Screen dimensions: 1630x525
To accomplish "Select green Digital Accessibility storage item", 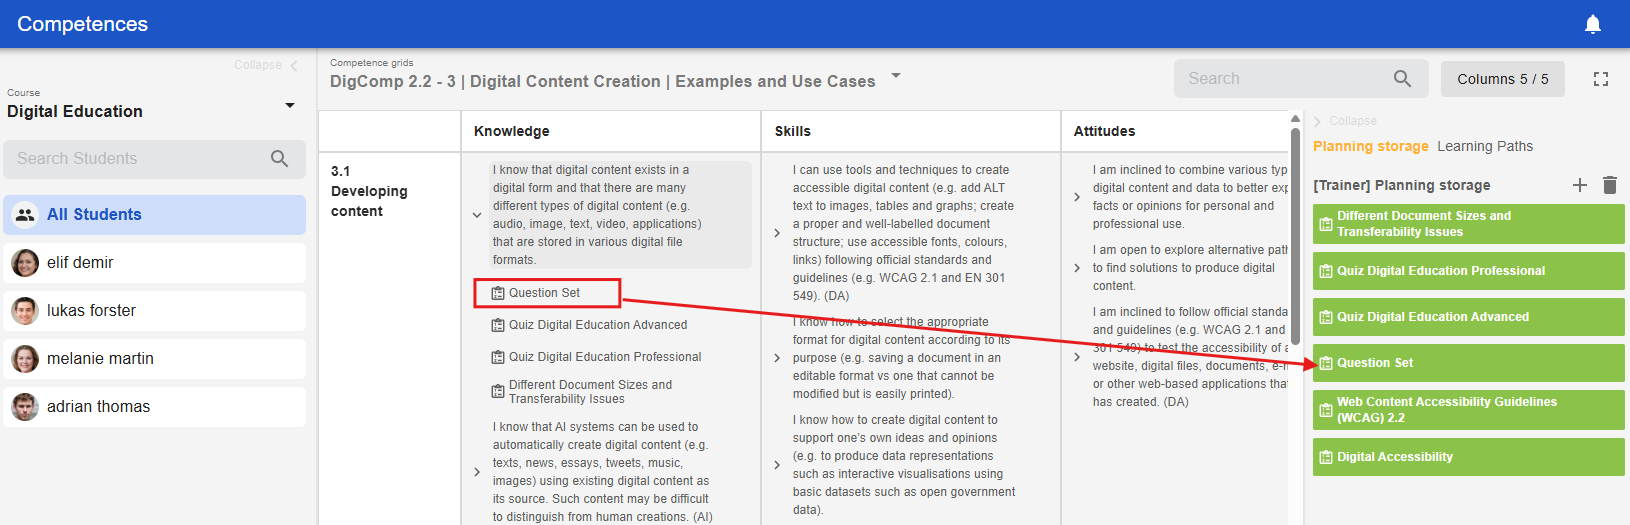I will pos(1468,457).
